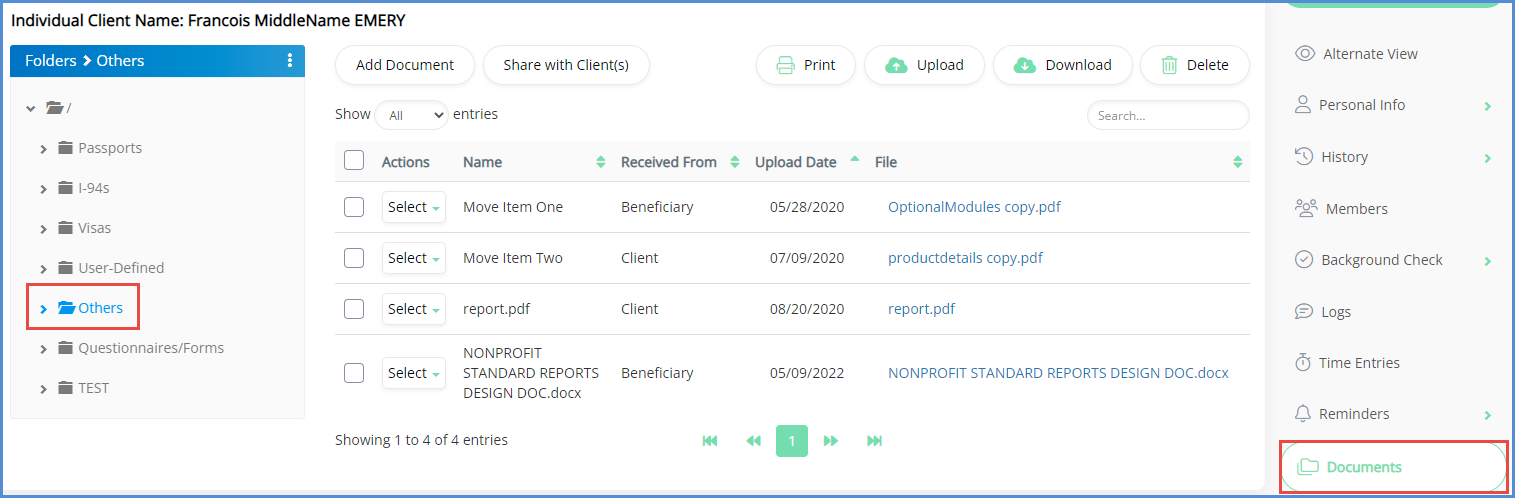This screenshot has height=498, width=1515.
Task: Click the three-dot menu in Folders header
Action: pos(290,61)
